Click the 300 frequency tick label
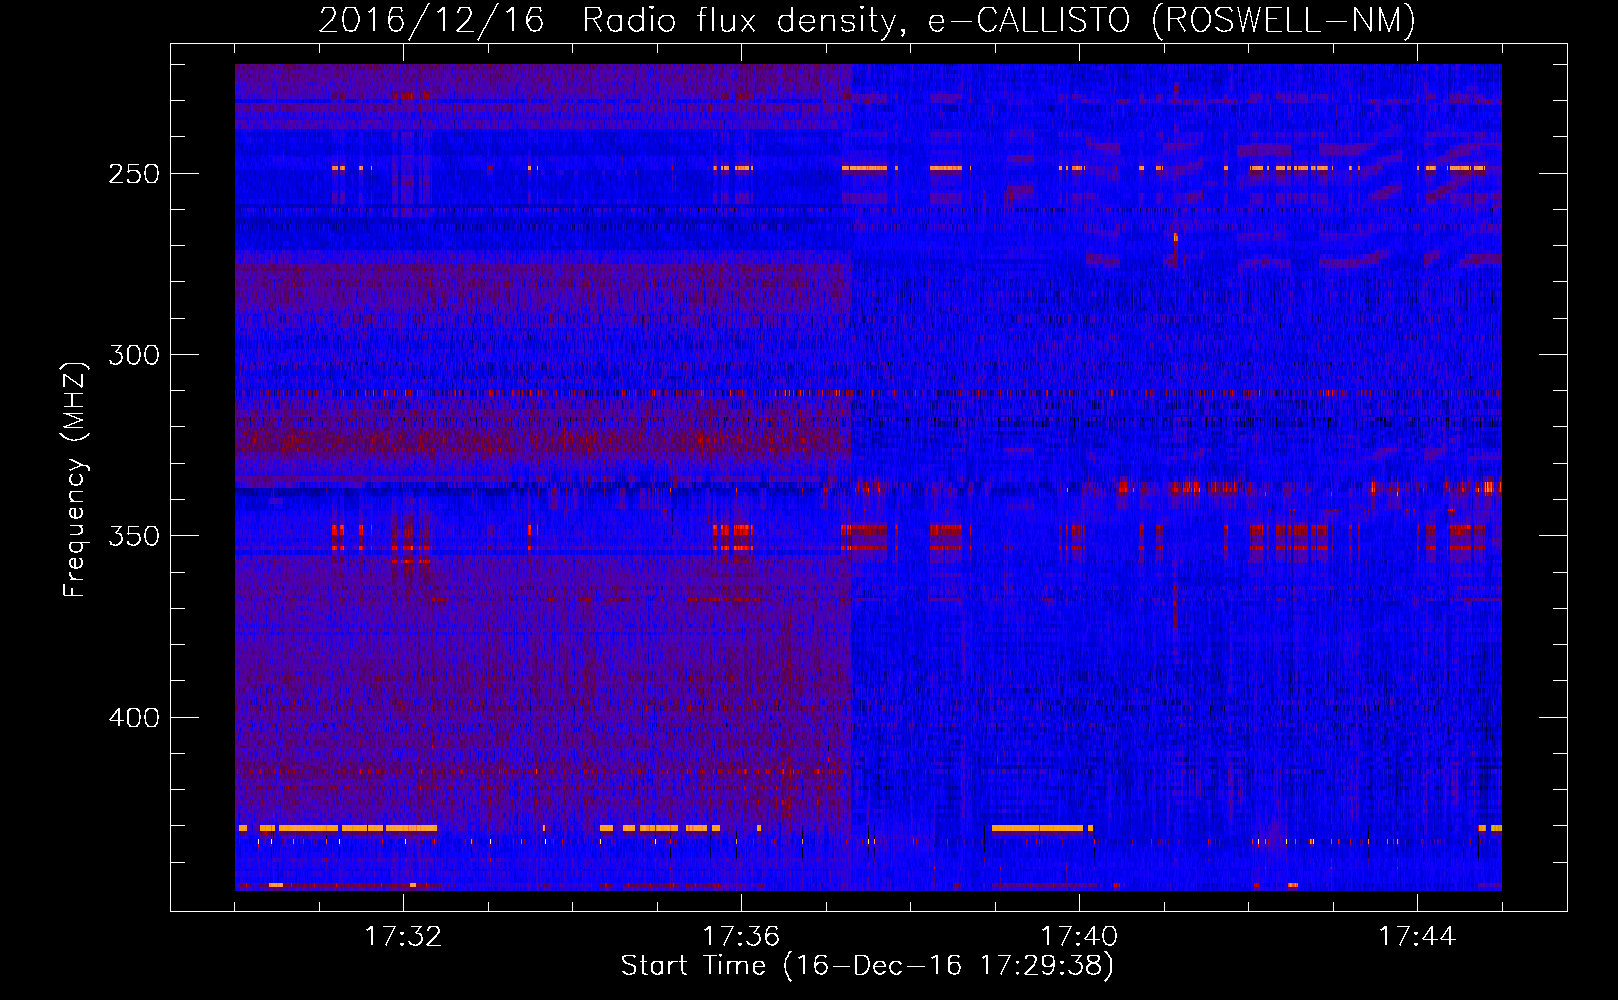The image size is (1618, 1000). click(x=134, y=355)
